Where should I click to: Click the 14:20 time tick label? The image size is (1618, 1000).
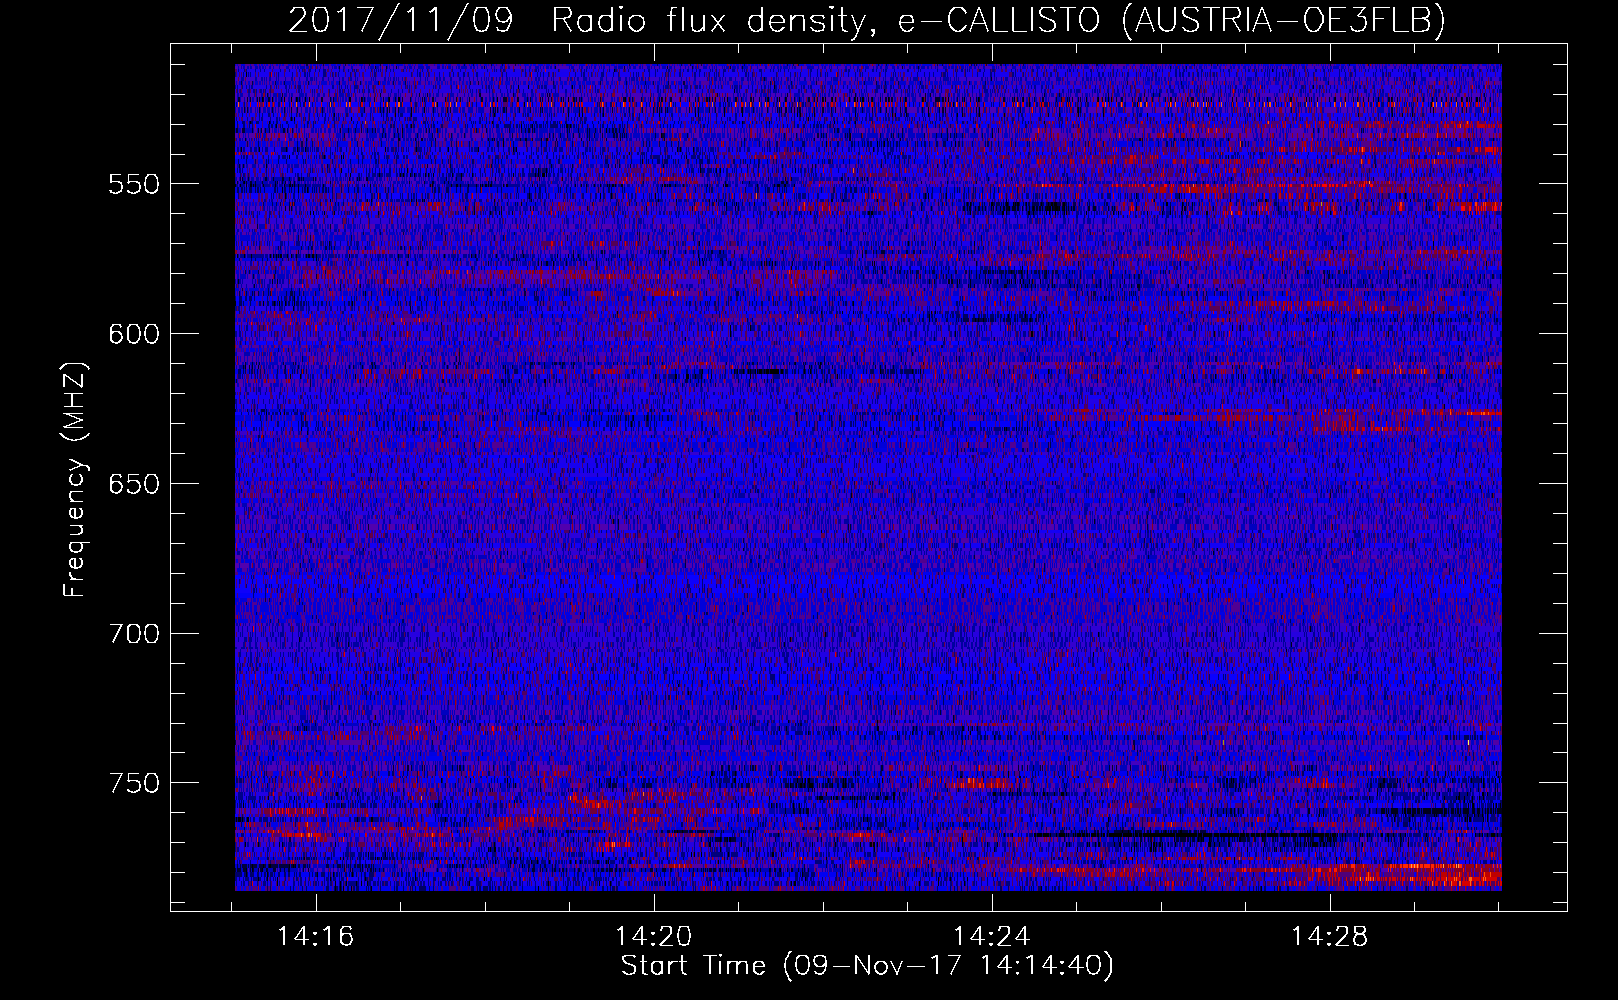point(654,937)
